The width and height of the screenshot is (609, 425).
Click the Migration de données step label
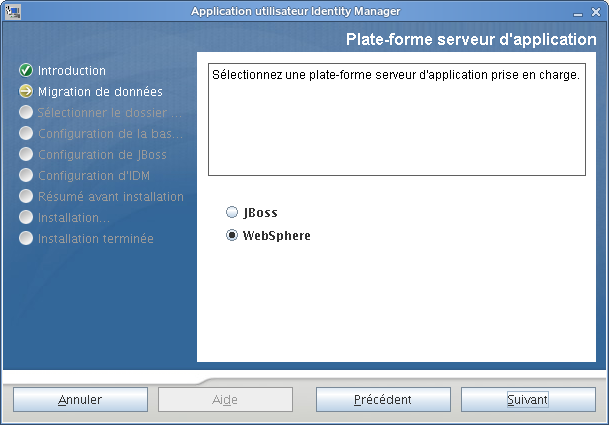tap(100, 92)
